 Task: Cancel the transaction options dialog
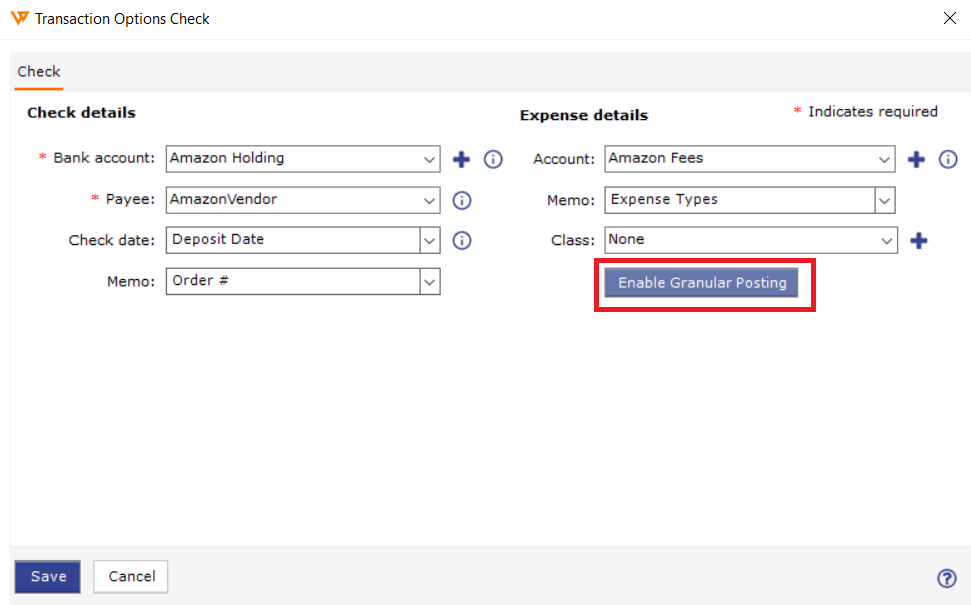tap(131, 577)
